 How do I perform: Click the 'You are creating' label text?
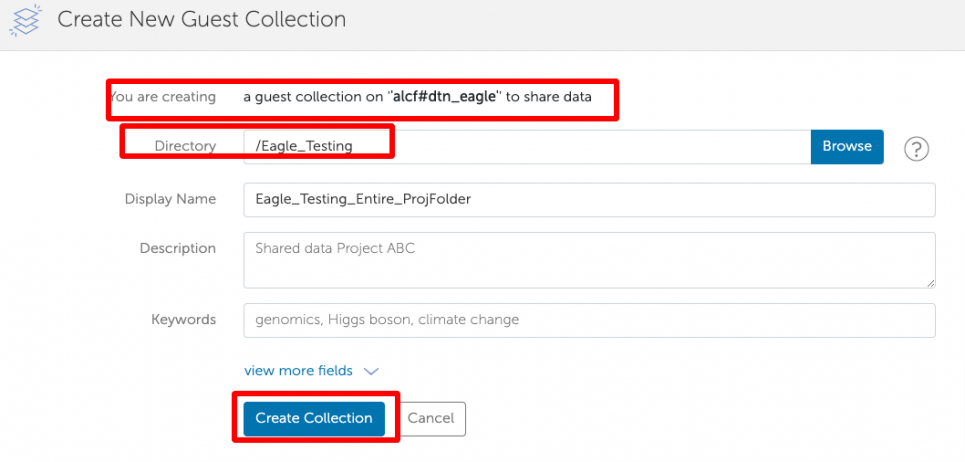tap(163, 97)
